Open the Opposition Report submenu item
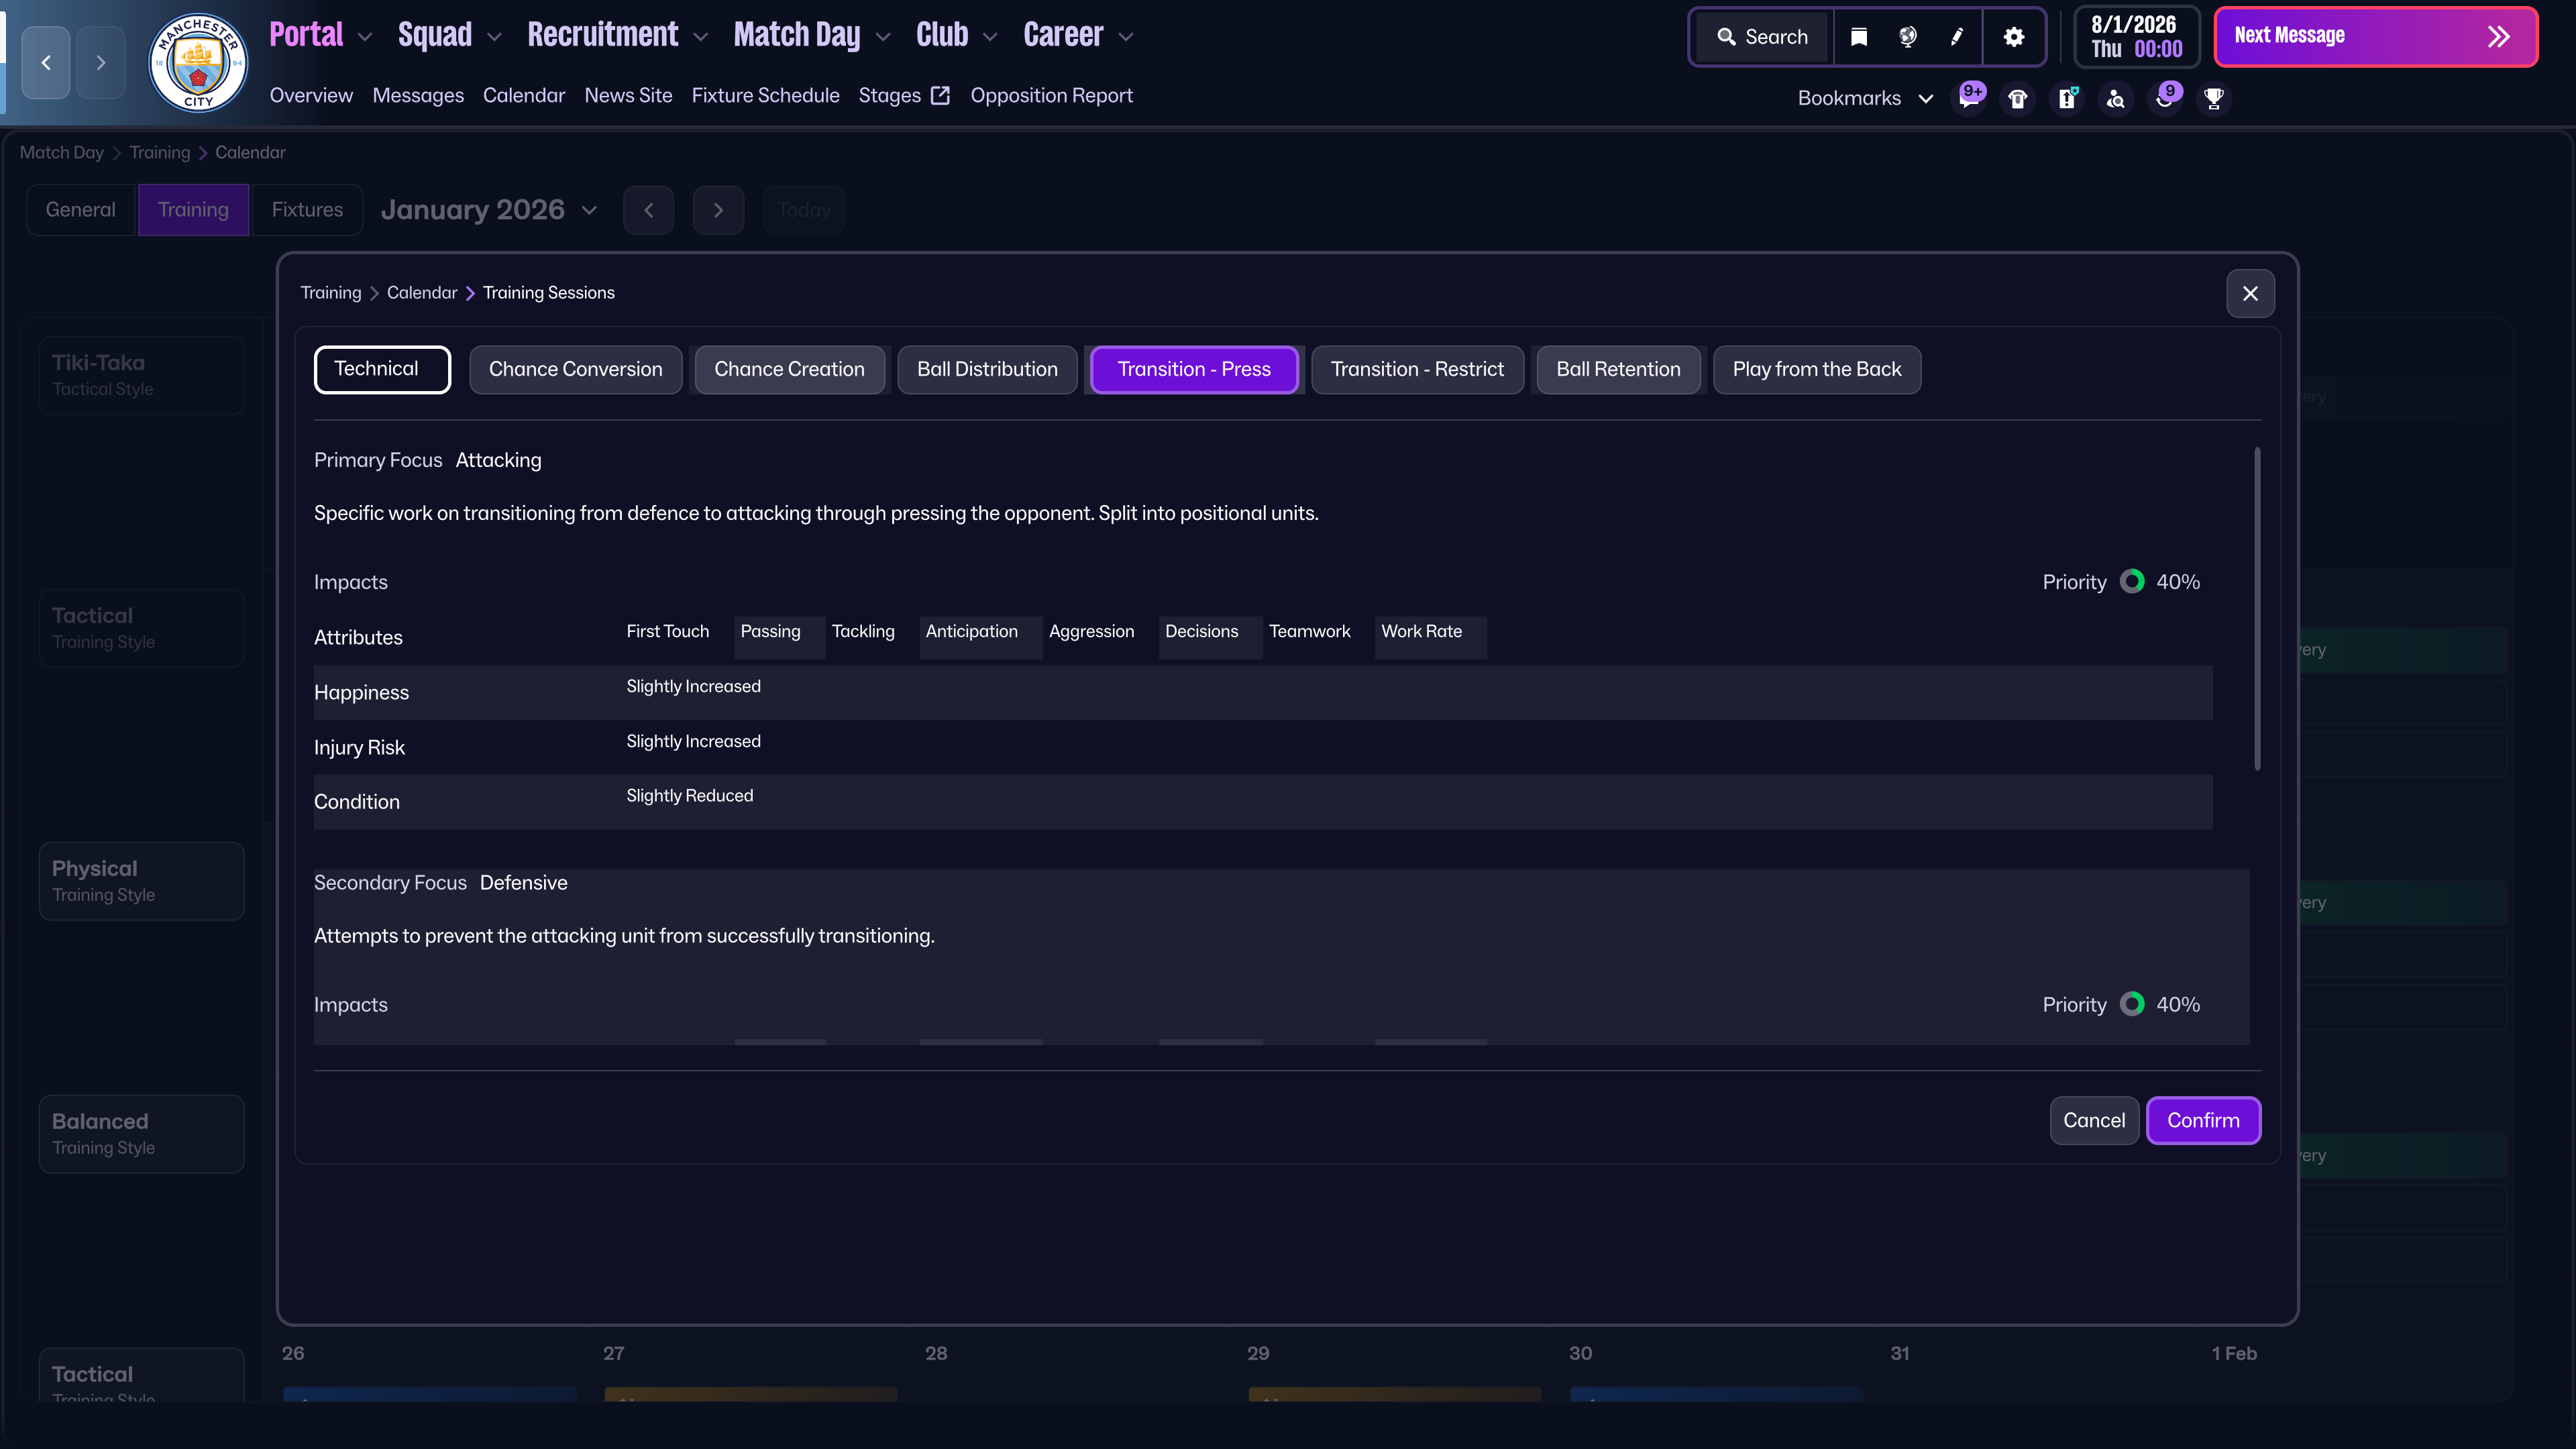2576x1449 pixels. pyautogui.click(x=1051, y=95)
